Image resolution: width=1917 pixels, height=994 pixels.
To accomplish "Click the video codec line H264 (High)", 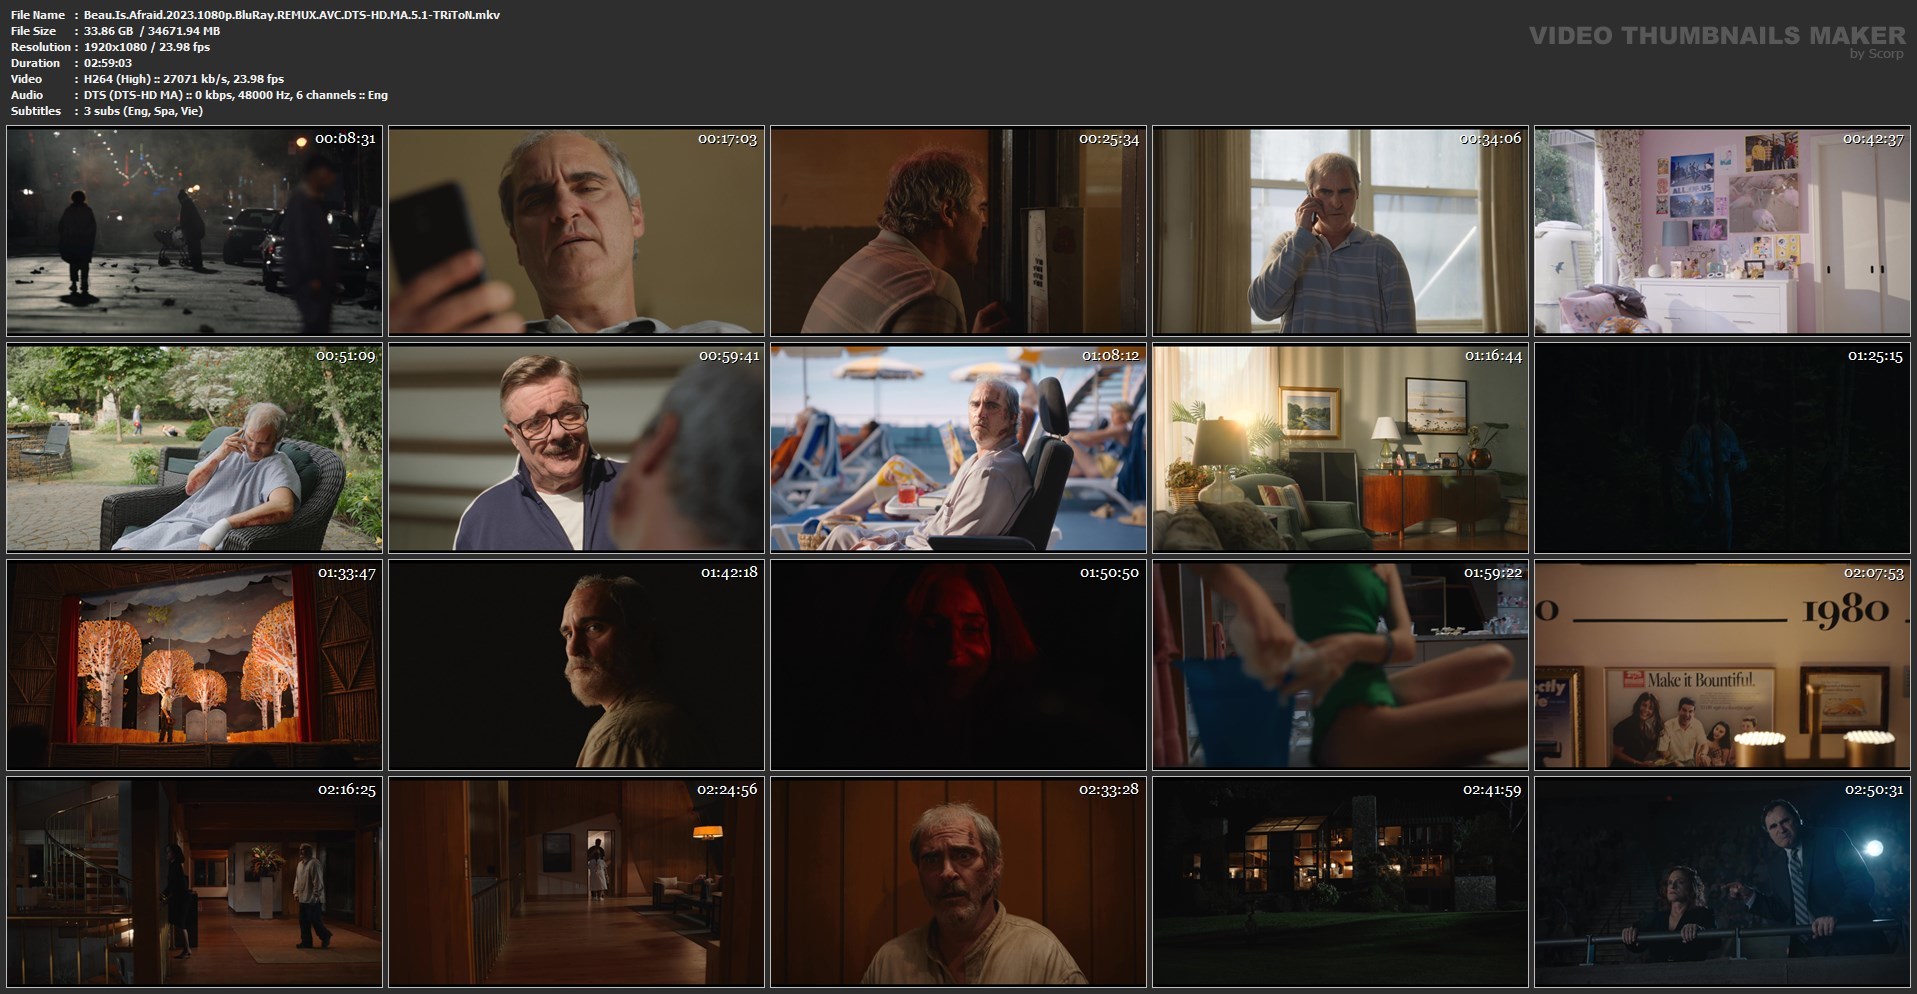I will [x=184, y=79].
